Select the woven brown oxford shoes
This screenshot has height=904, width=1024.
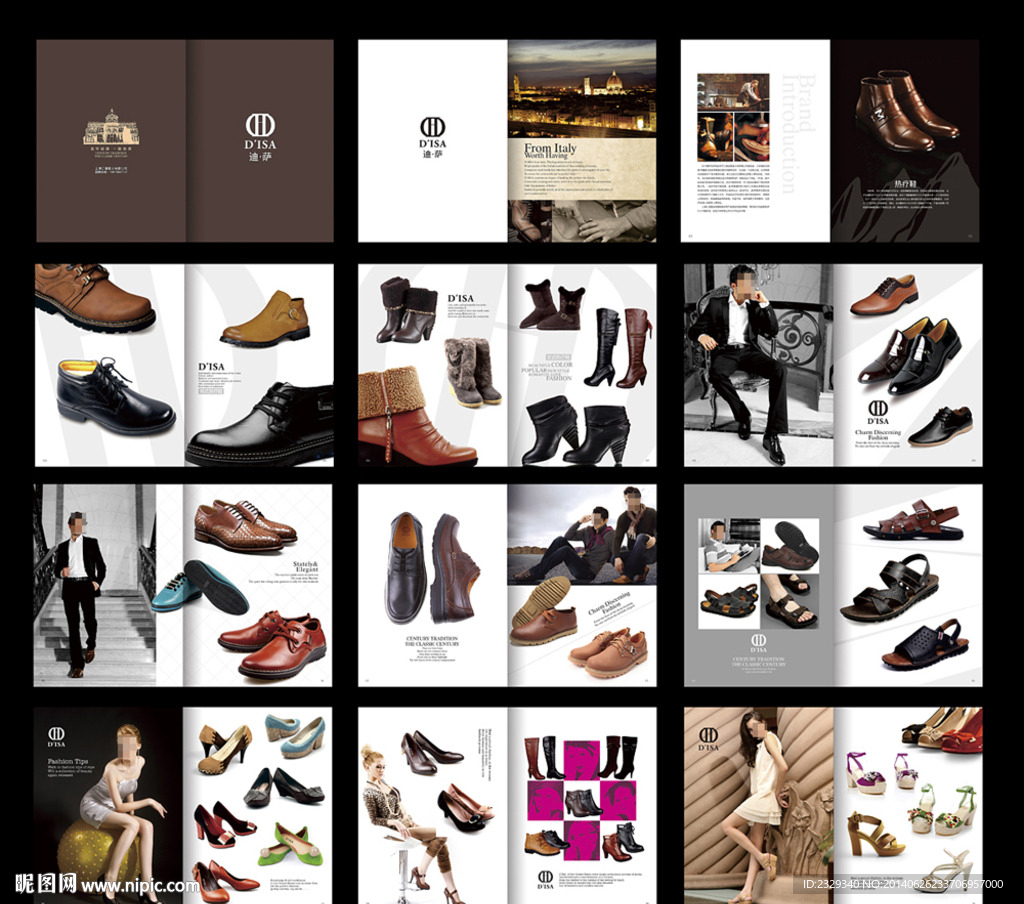tap(245, 526)
